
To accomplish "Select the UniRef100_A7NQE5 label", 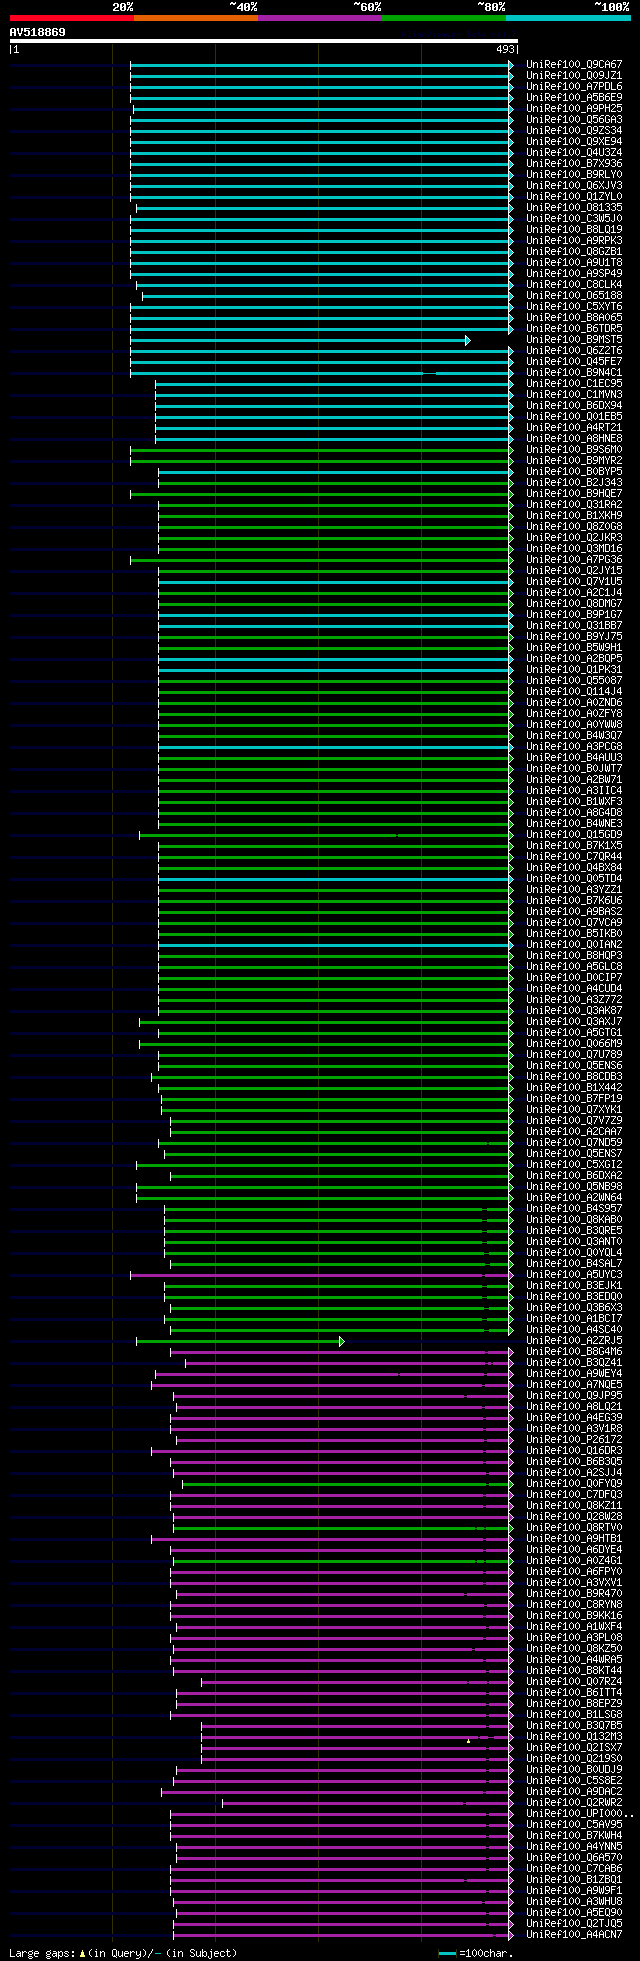I will click(574, 1385).
